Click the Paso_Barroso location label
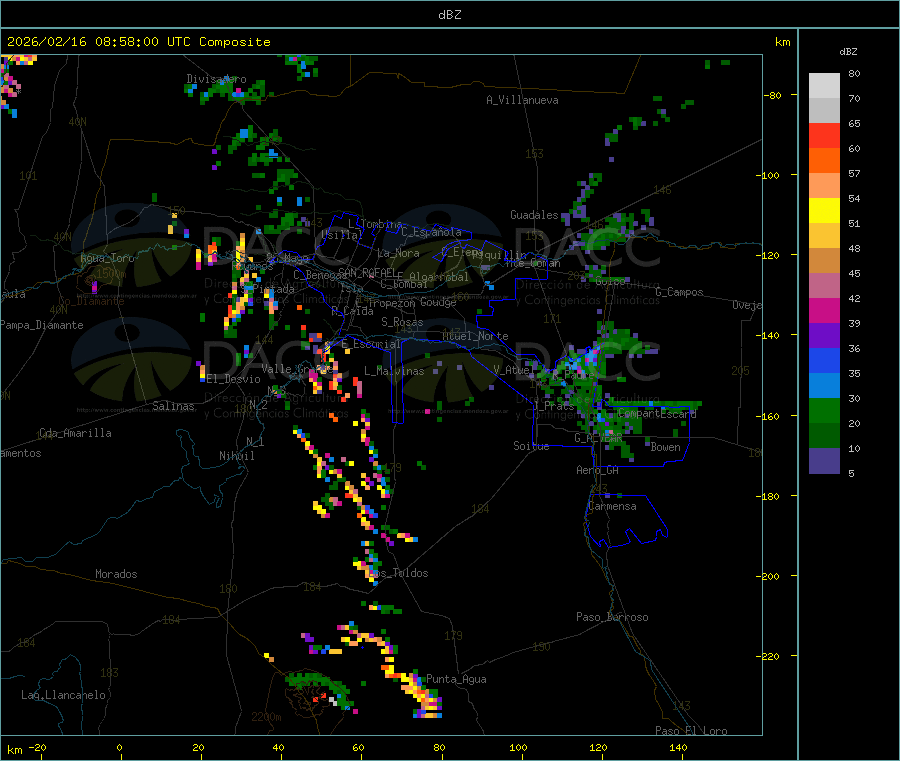Viewport: 900px width, 761px height. point(612,617)
